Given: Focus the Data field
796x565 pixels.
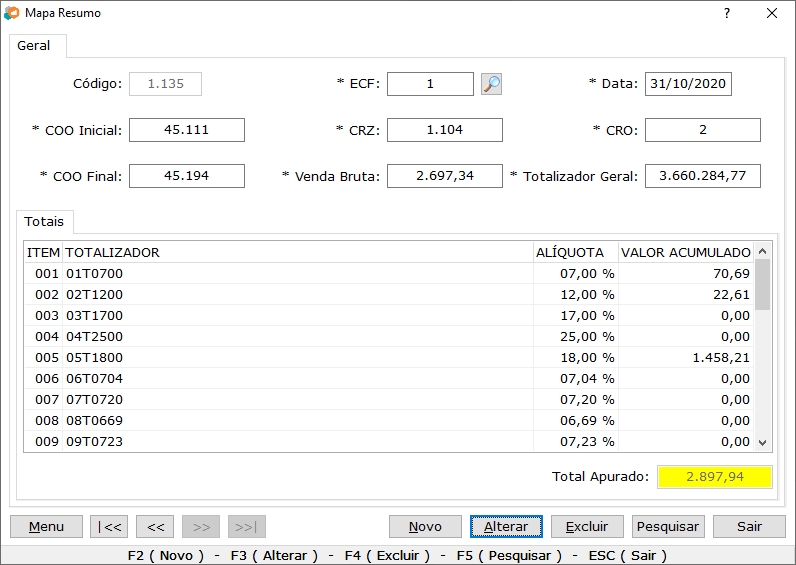Looking at the screenshot, I should 688,84.
